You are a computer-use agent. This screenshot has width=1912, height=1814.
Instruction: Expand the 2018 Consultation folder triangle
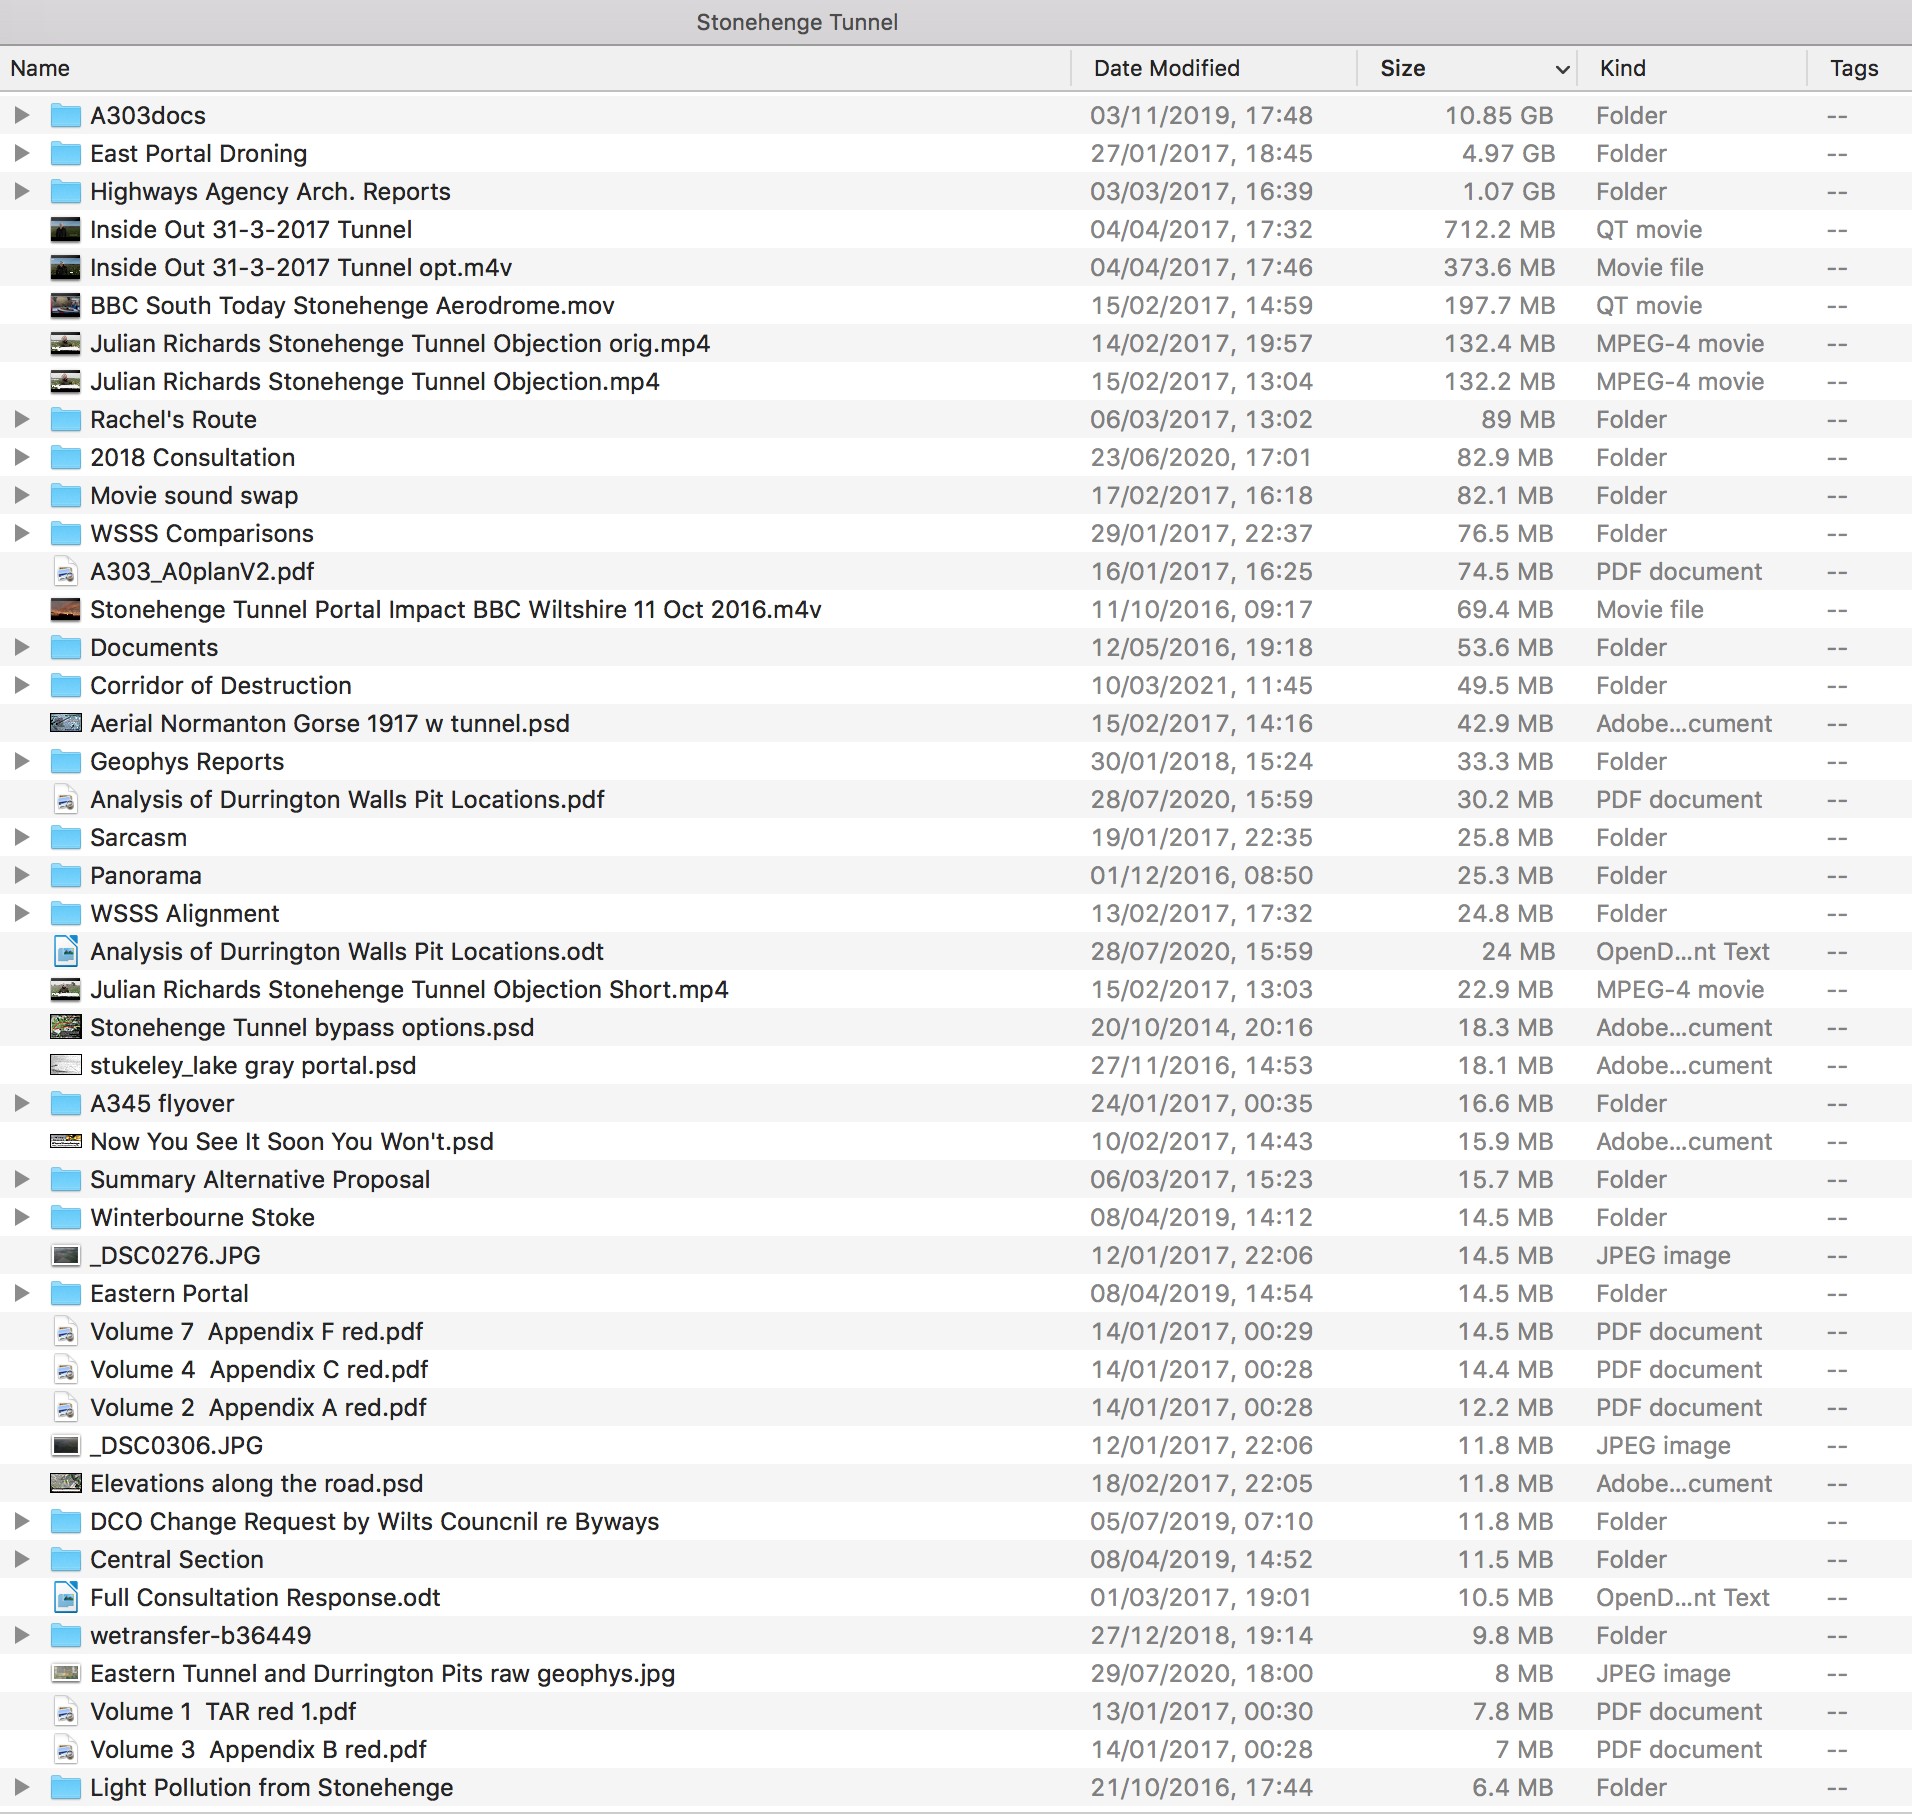pyautogui.click(x=21, y=458)
